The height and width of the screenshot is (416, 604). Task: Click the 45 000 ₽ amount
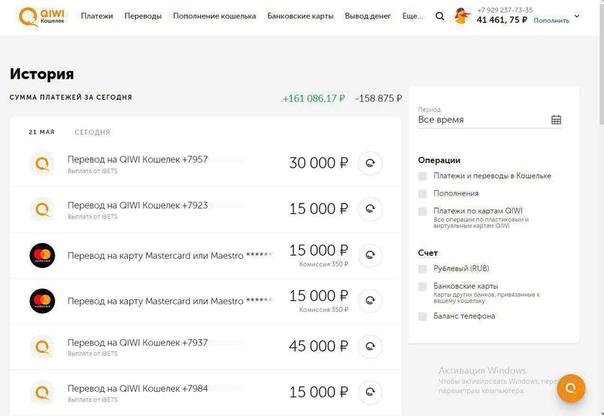319,346
